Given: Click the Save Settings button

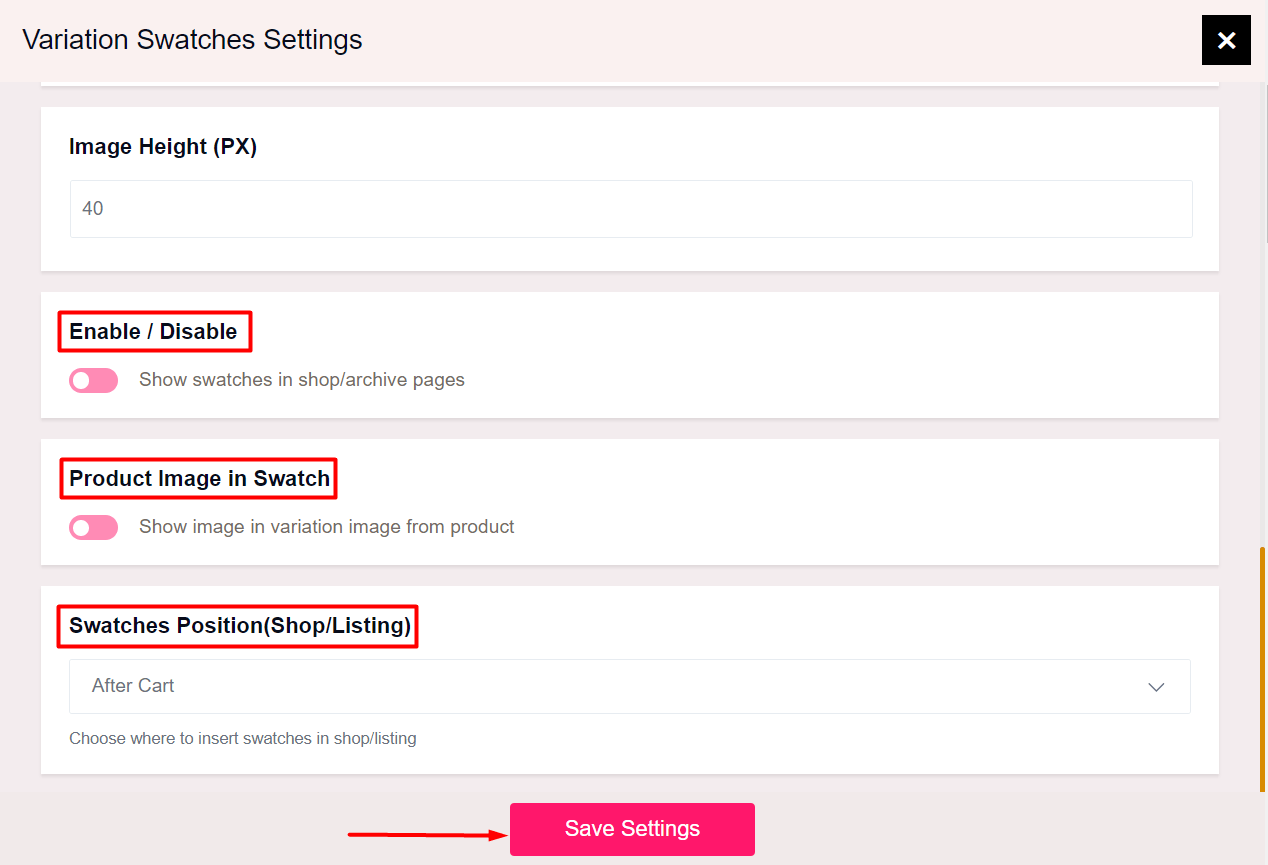Looking at the screenshot, I should [632, 828].
